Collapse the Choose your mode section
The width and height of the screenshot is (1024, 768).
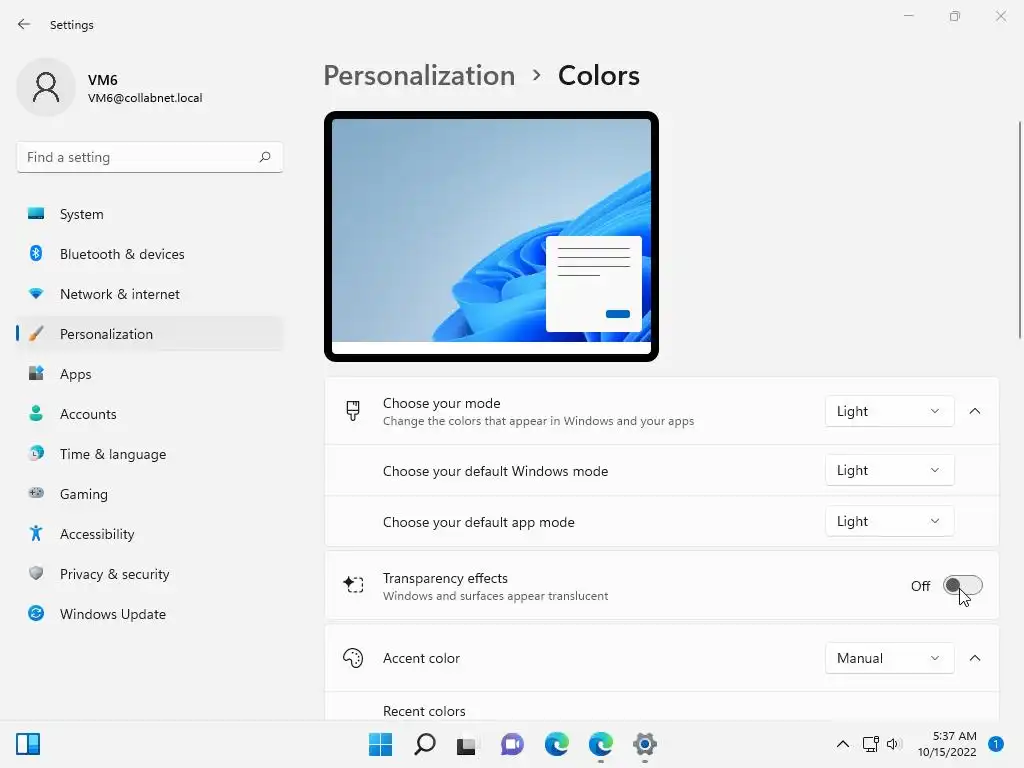975,411
